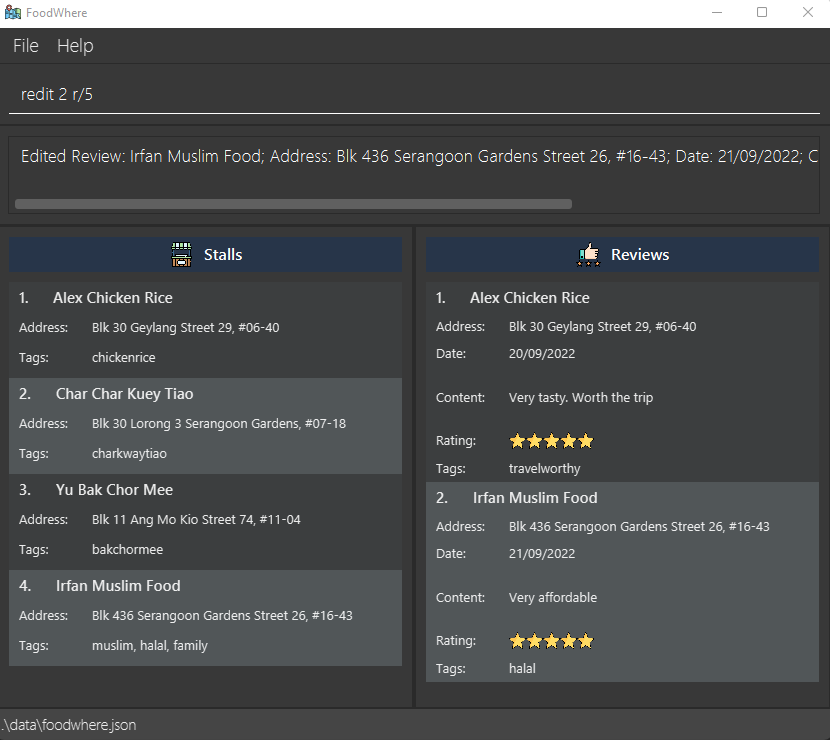Click review address Blk 30 Geylang Street 29

(x=602, y=327)
